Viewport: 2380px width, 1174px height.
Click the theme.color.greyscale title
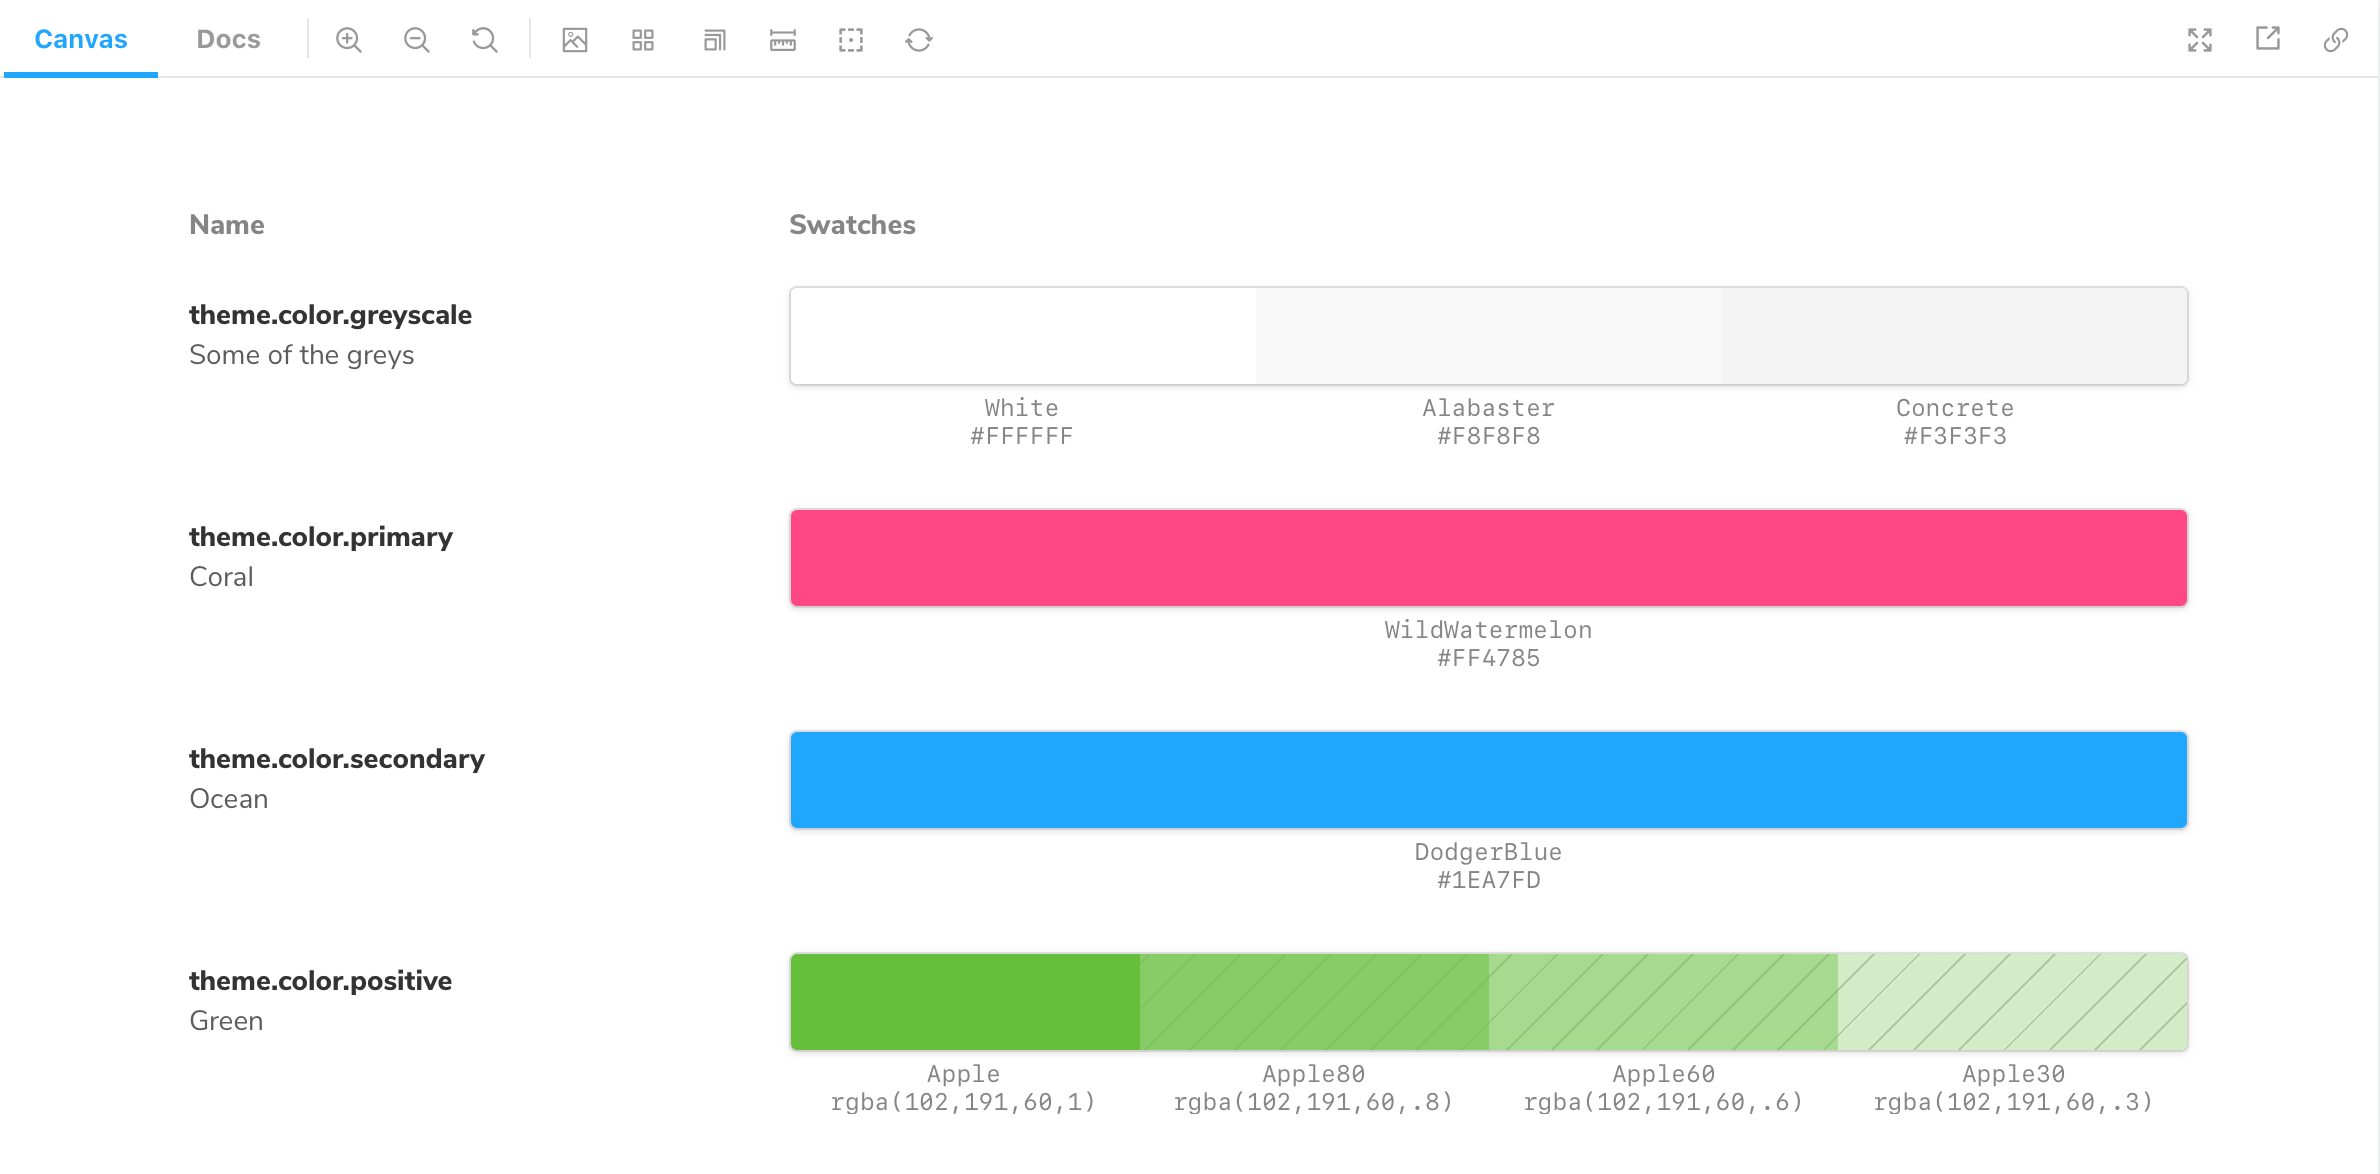point(330,315)
